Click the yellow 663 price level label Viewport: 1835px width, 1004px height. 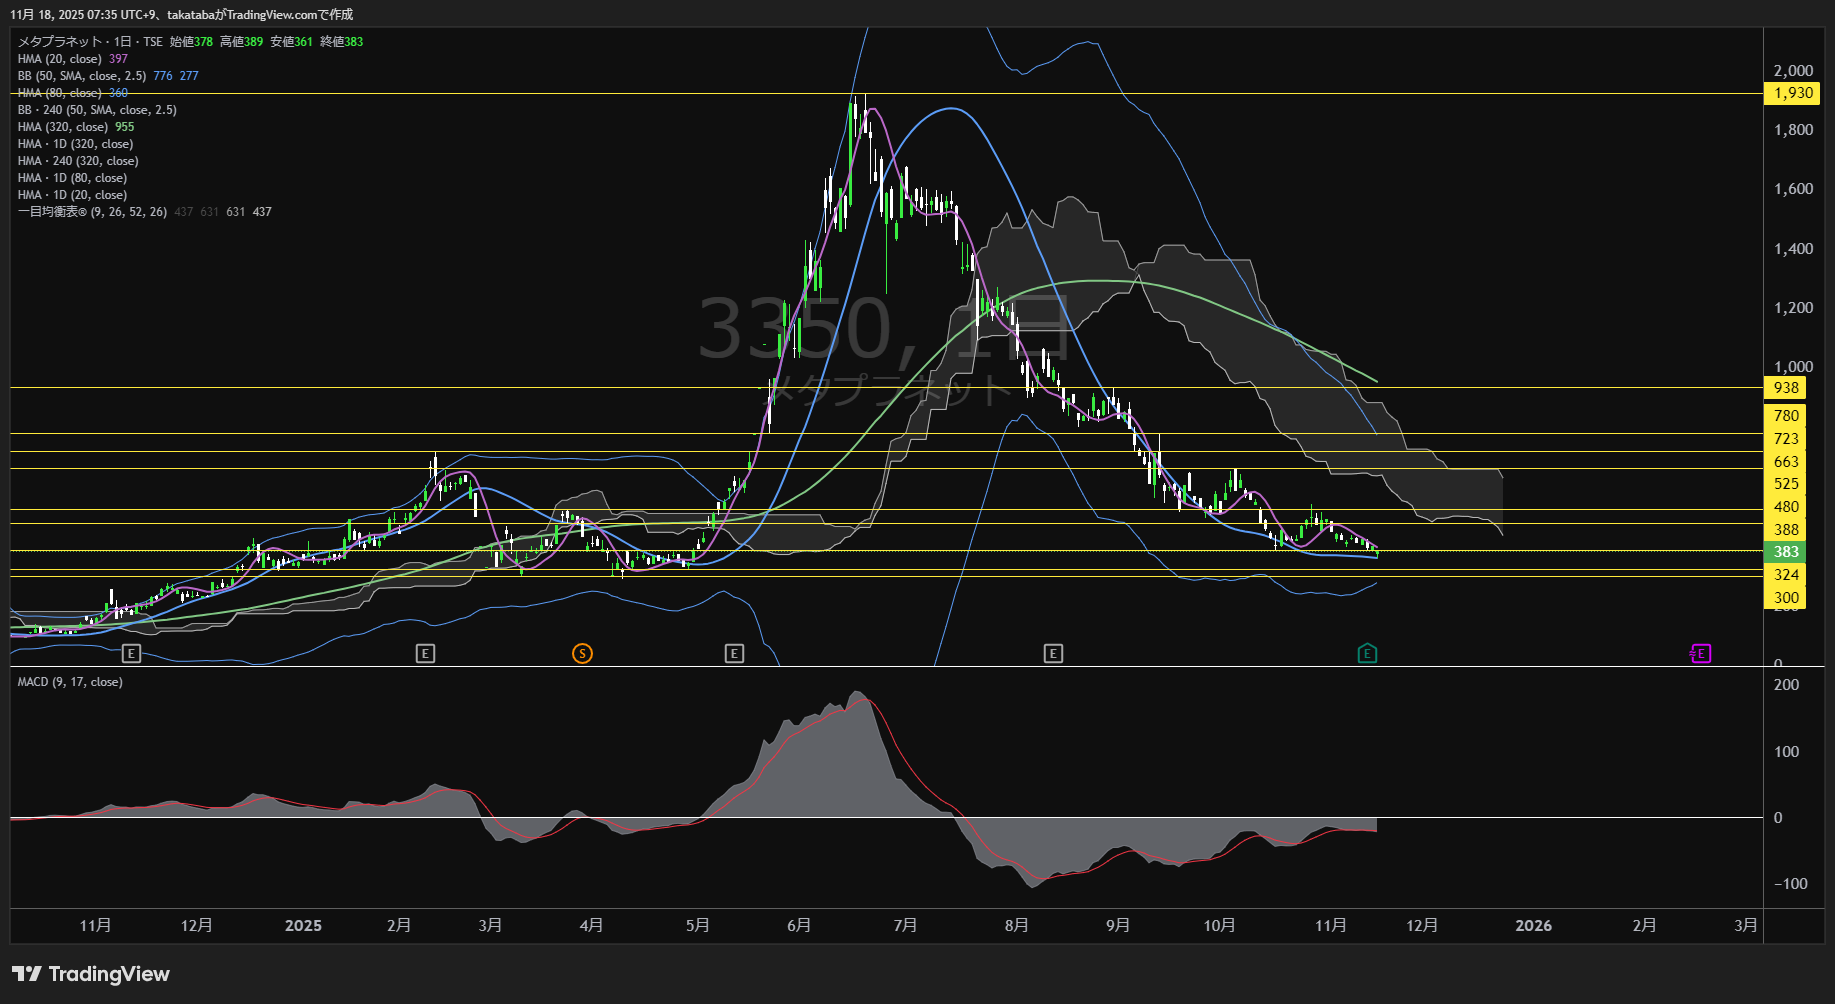(x=1786, y=462)
